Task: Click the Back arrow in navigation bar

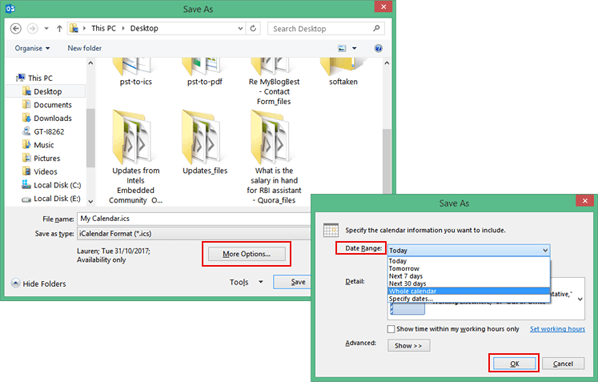Action: point(16,28)
